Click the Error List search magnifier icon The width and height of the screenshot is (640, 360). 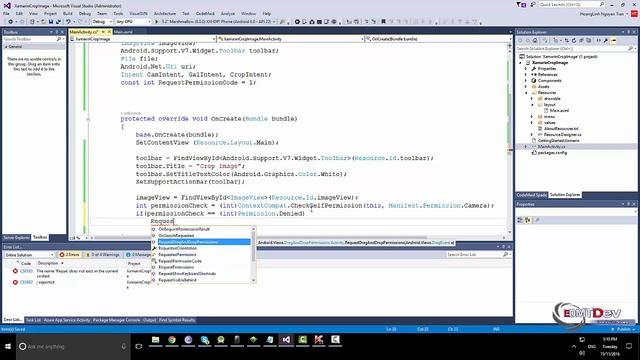(x=506, y=255)
